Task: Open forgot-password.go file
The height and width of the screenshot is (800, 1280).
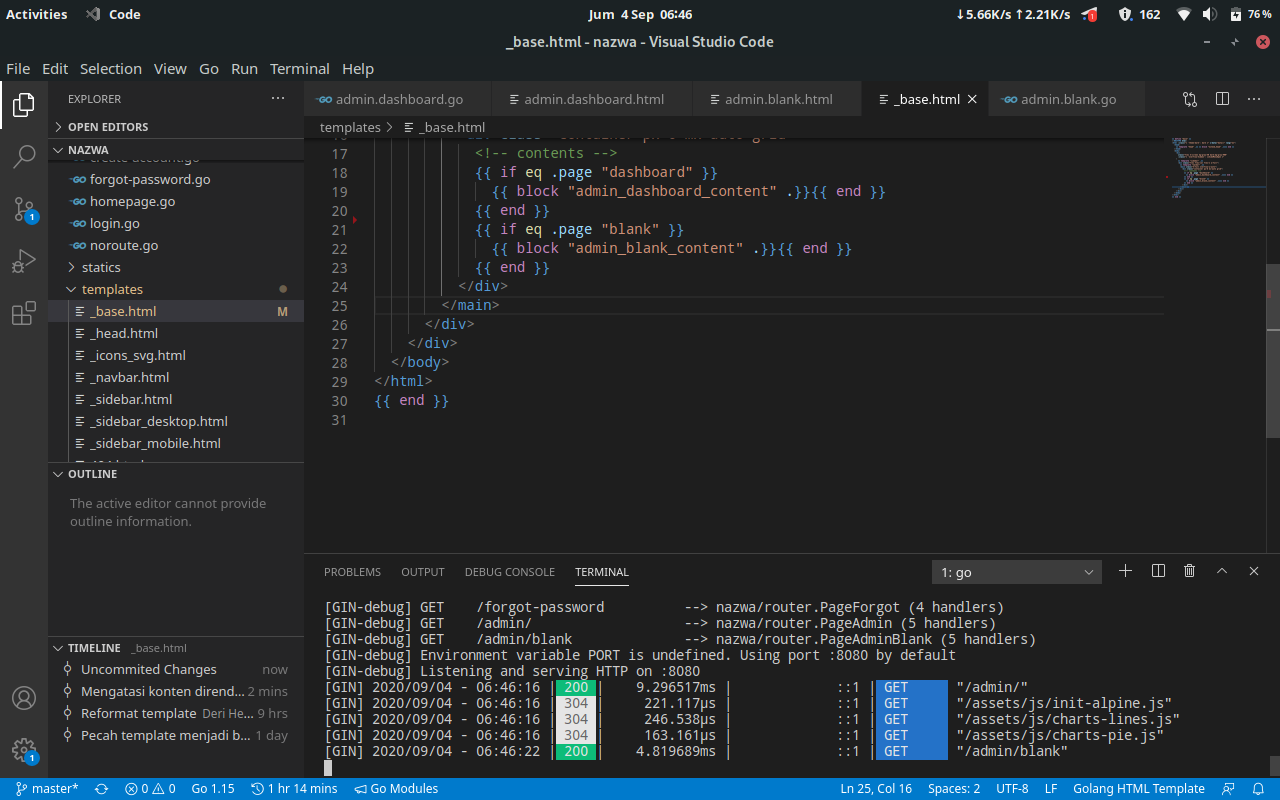Action: [176, 179]
